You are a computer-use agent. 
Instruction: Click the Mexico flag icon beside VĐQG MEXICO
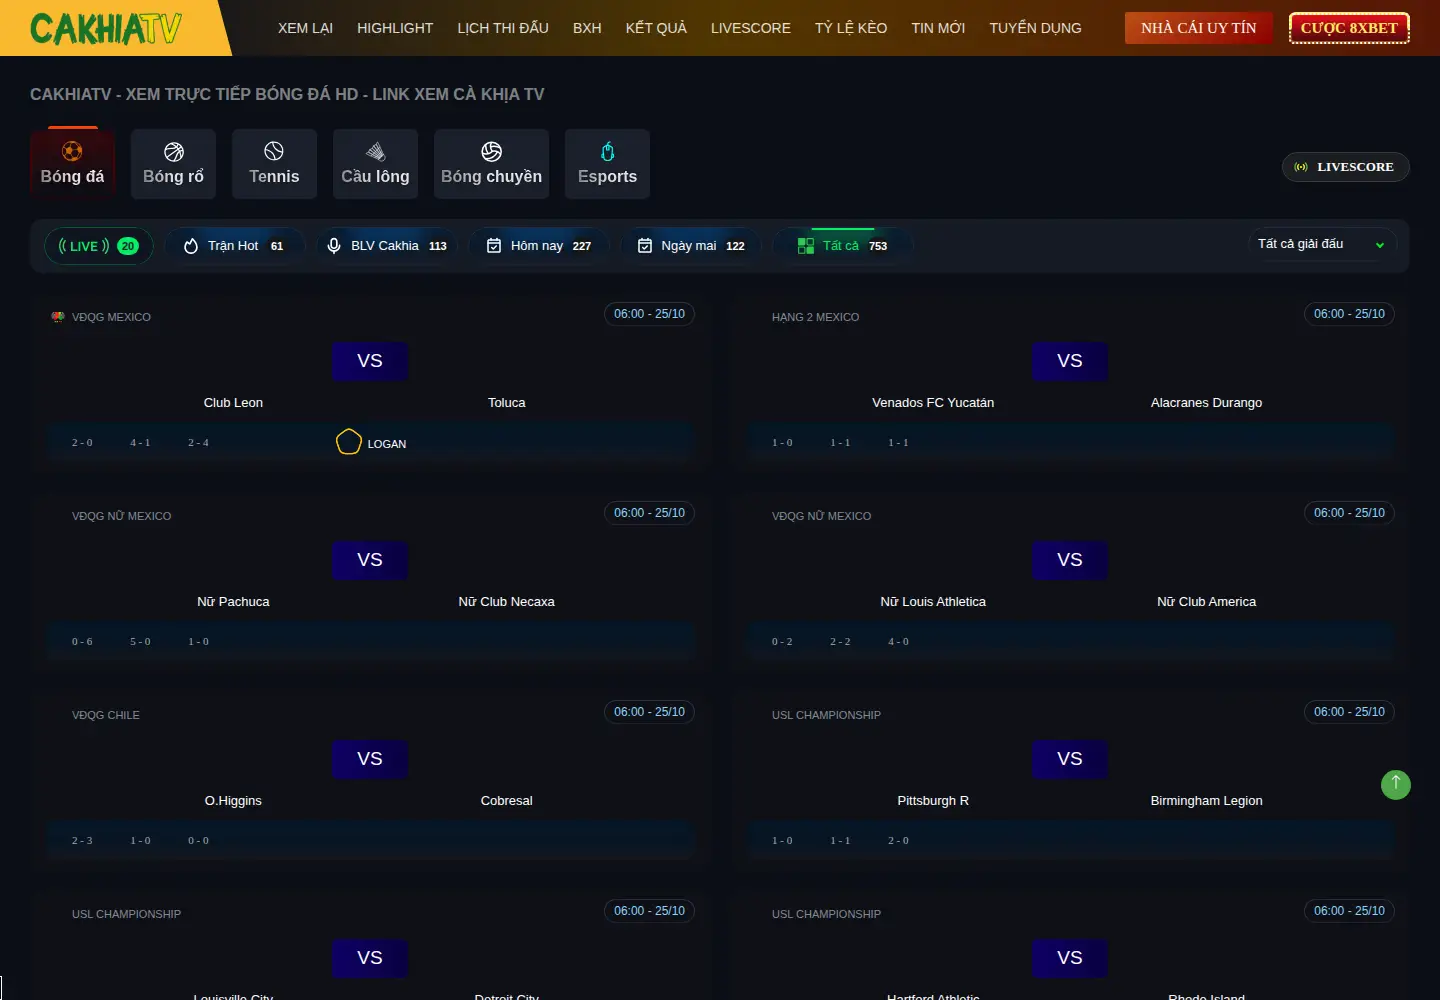[58, 317]
